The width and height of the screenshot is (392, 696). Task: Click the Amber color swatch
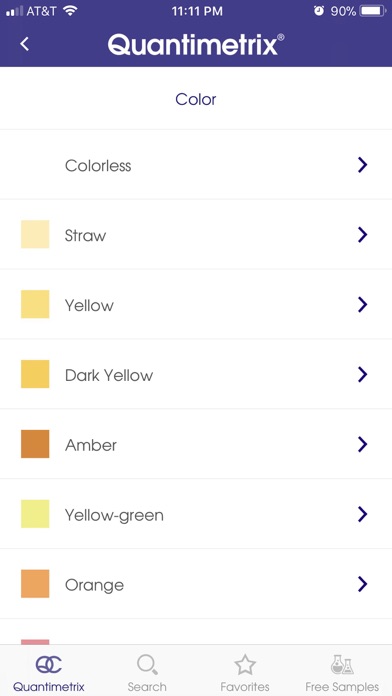pos(35,444)
